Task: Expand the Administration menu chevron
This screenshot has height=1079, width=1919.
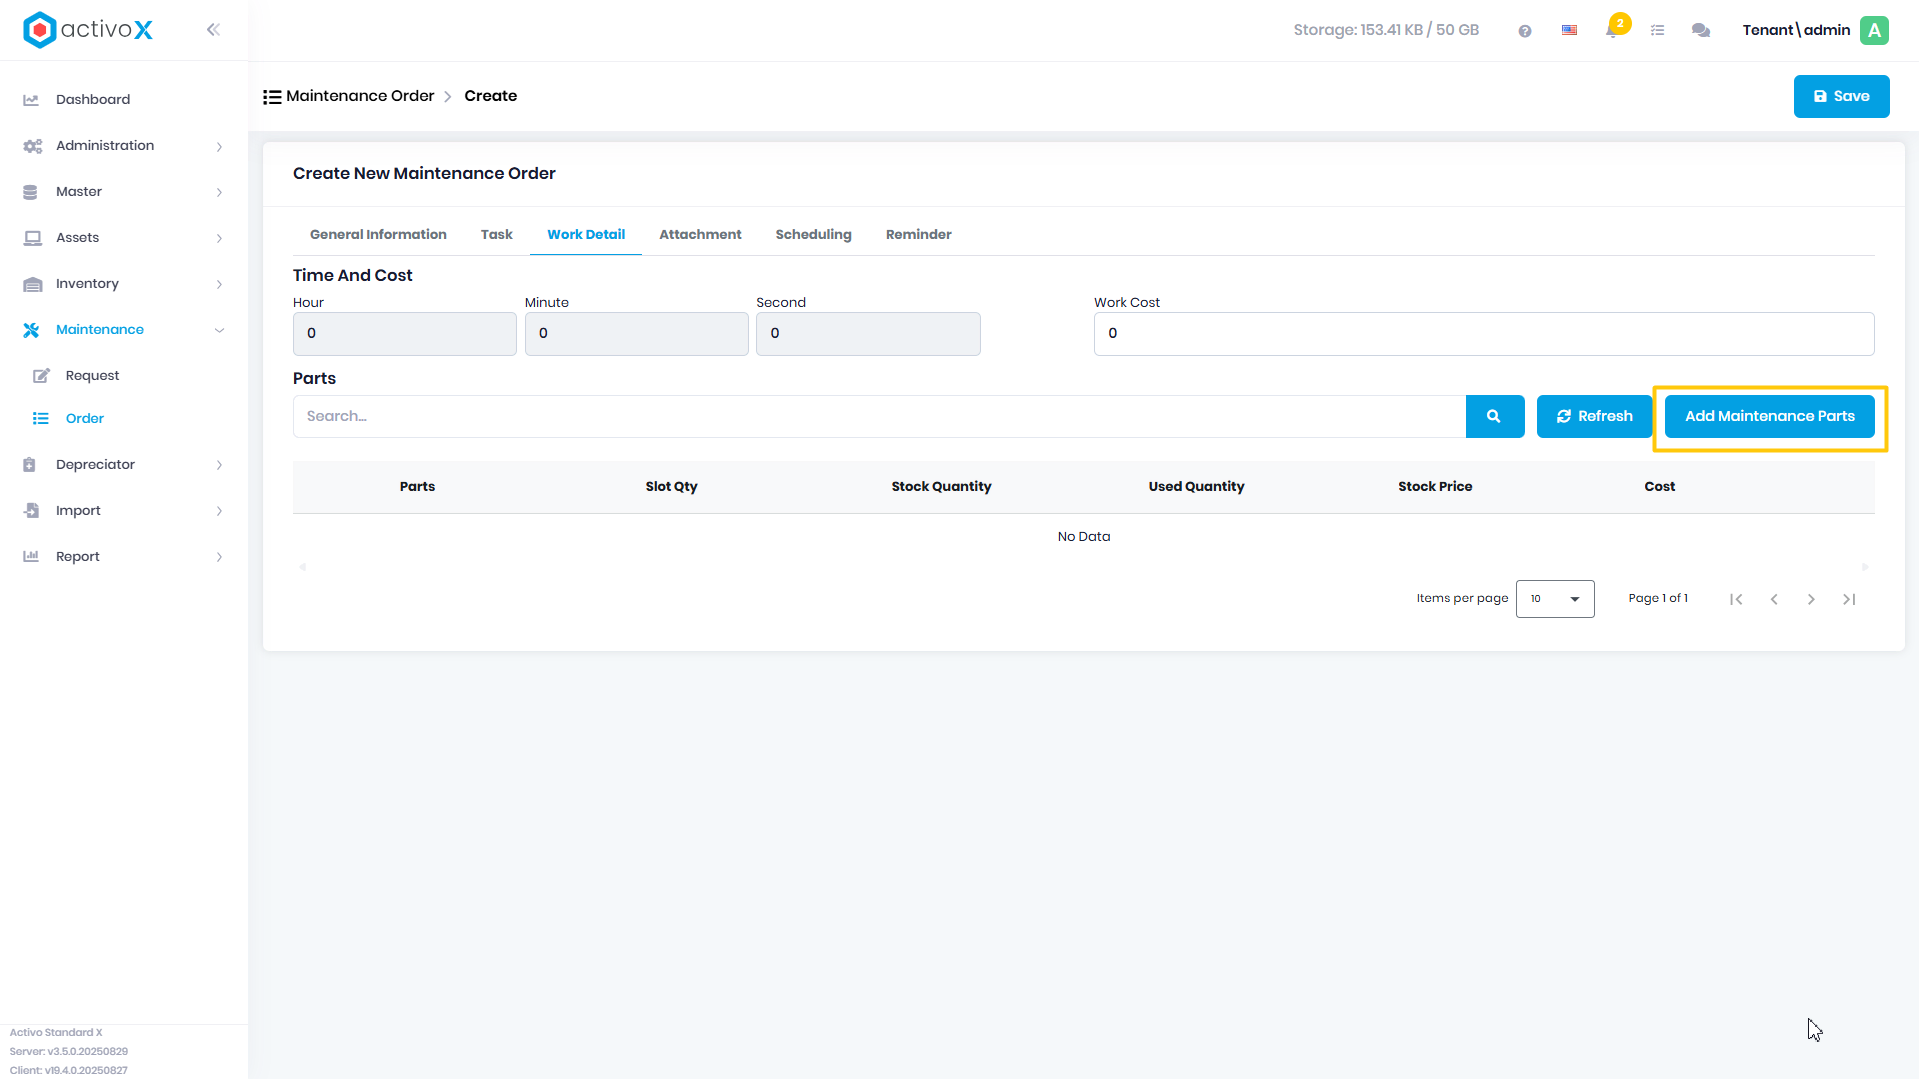Action: coord(219,147)
